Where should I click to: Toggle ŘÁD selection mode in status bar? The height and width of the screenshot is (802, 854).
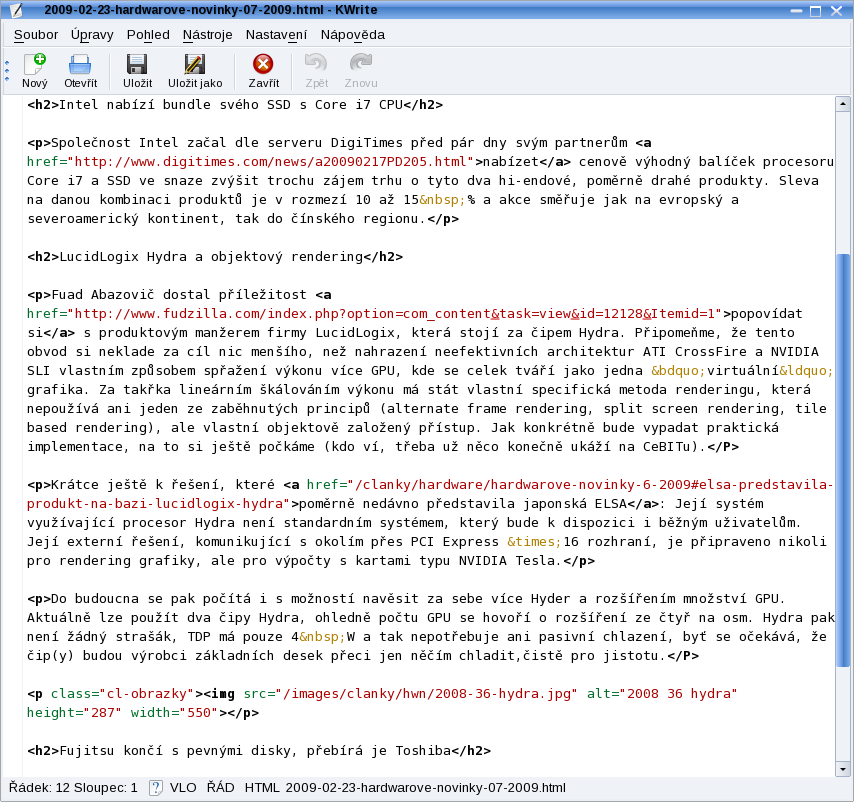(220, 788)
